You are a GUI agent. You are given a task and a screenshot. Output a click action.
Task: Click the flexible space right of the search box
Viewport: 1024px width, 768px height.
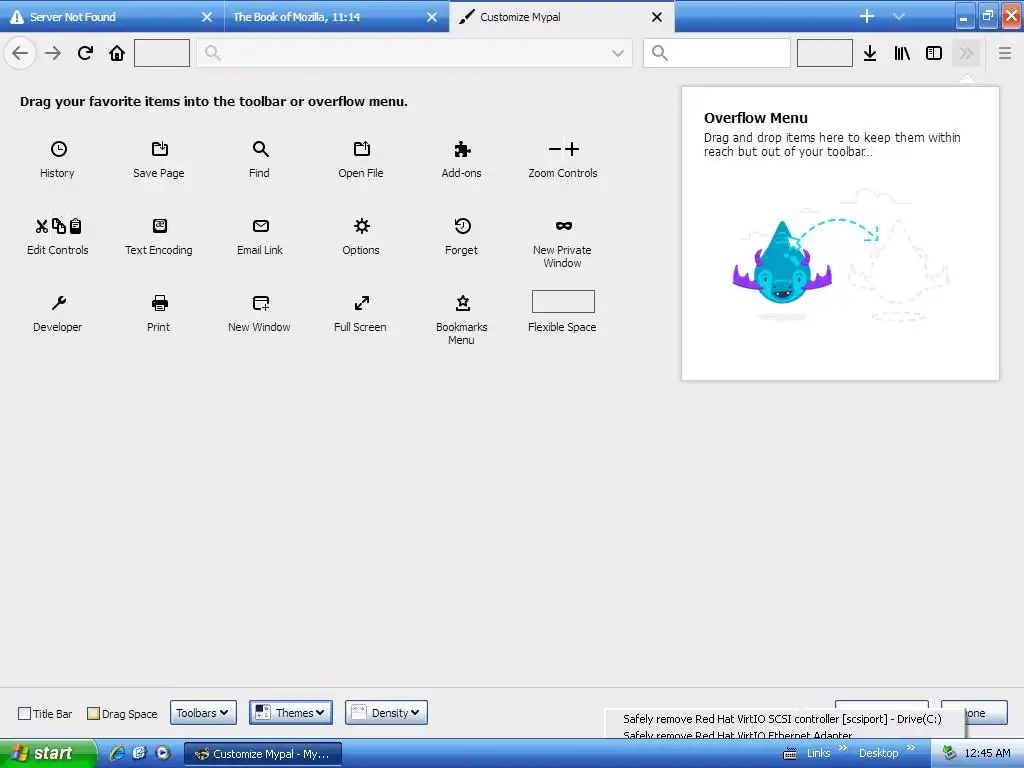(825, 53)
